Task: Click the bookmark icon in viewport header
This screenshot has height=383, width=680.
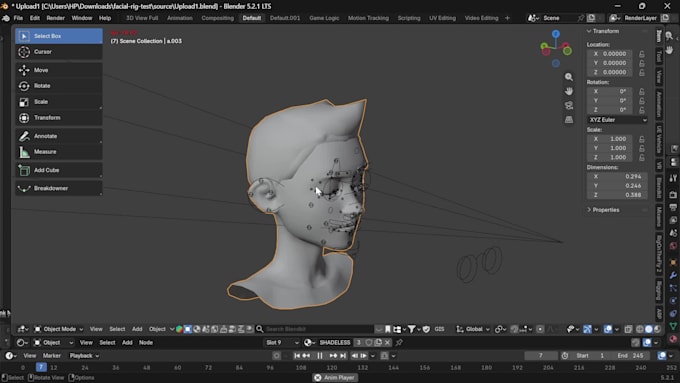Action: (x=388, y=329)
